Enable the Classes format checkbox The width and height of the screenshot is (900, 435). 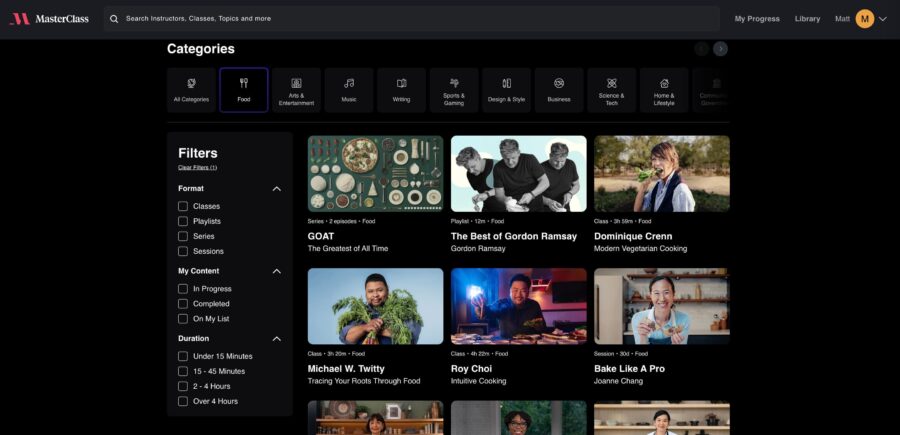point(183,206)
